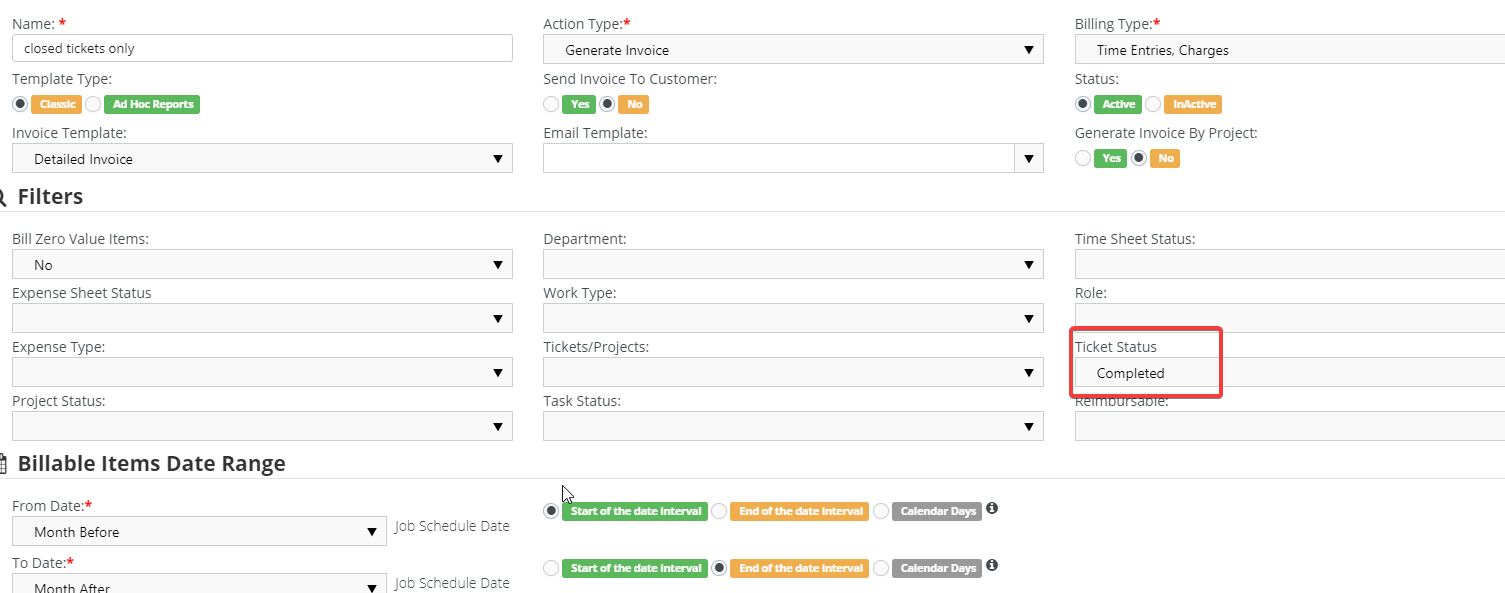Choose Start of the date interval for To Date
This screenshot has height=593, width=1505.
click(x=551, y=568)
